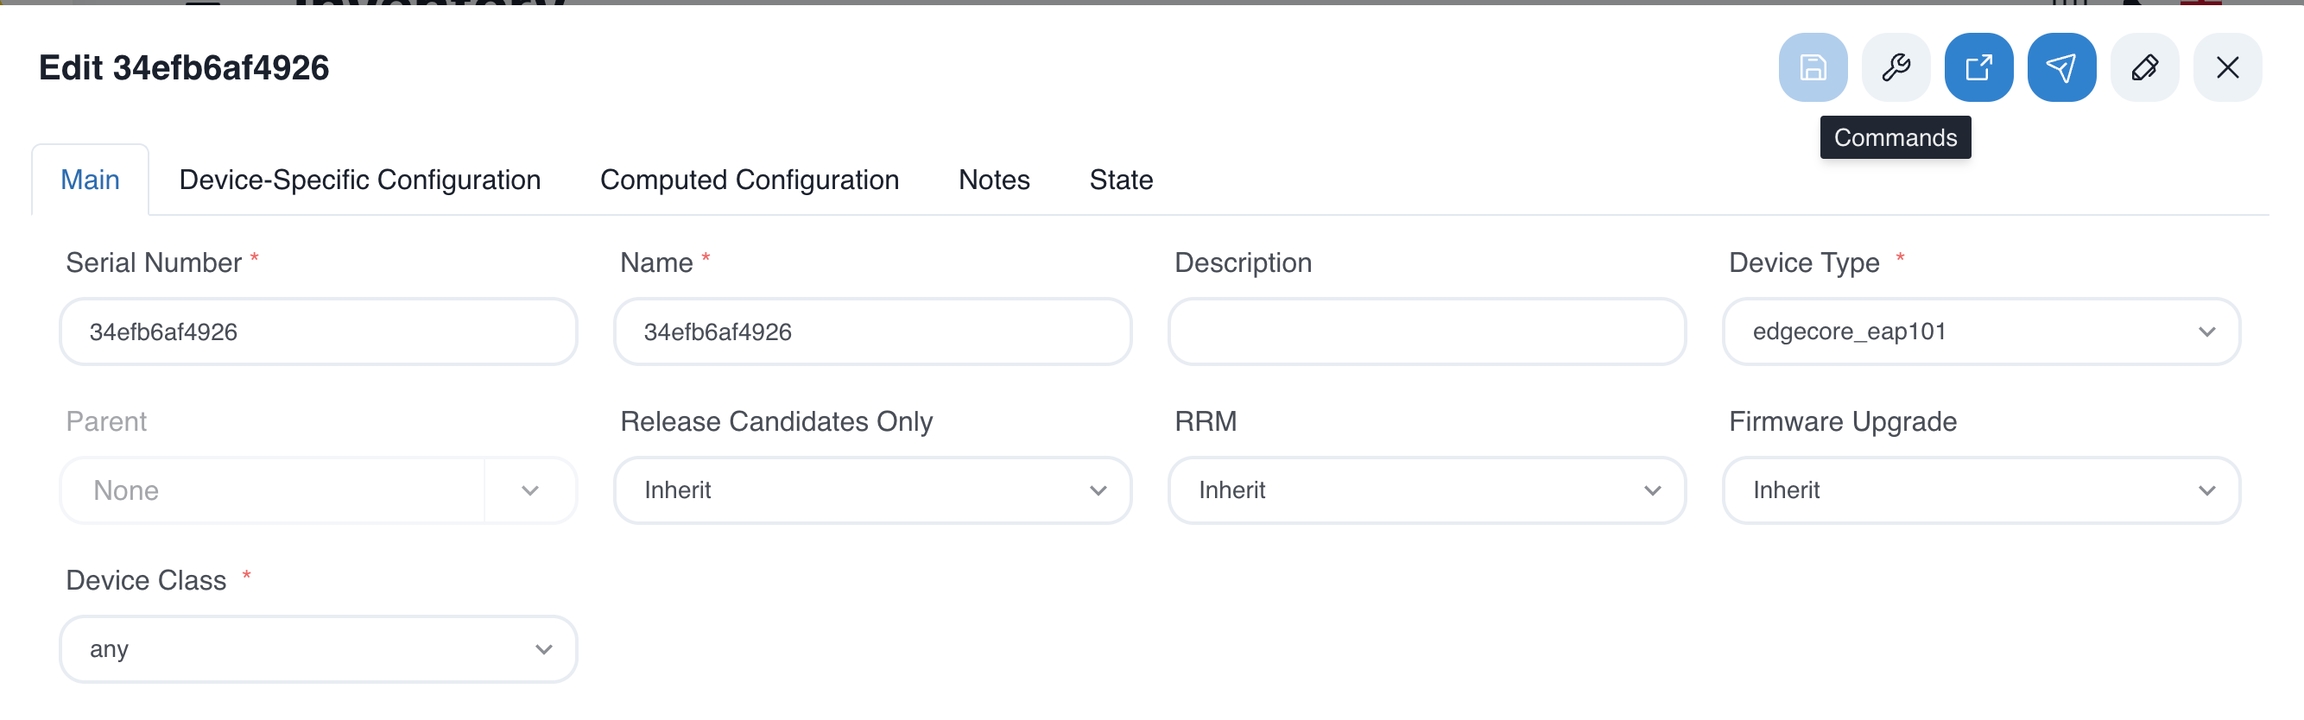Open Release Candidates Only dropdown
The image size is (2304, 720).
(x=872, y=490)
